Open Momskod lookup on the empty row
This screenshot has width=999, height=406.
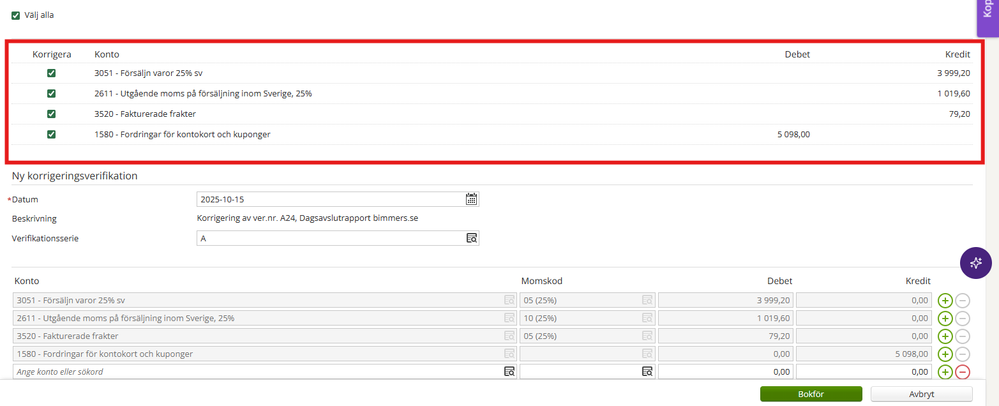tap(647, 371)
